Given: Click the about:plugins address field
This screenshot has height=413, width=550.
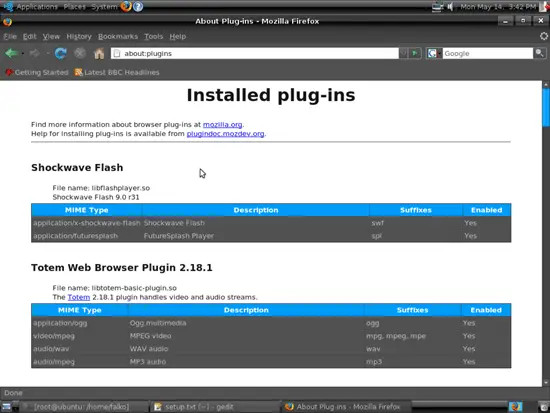Looking at the screenshot, I should (255, 53).
